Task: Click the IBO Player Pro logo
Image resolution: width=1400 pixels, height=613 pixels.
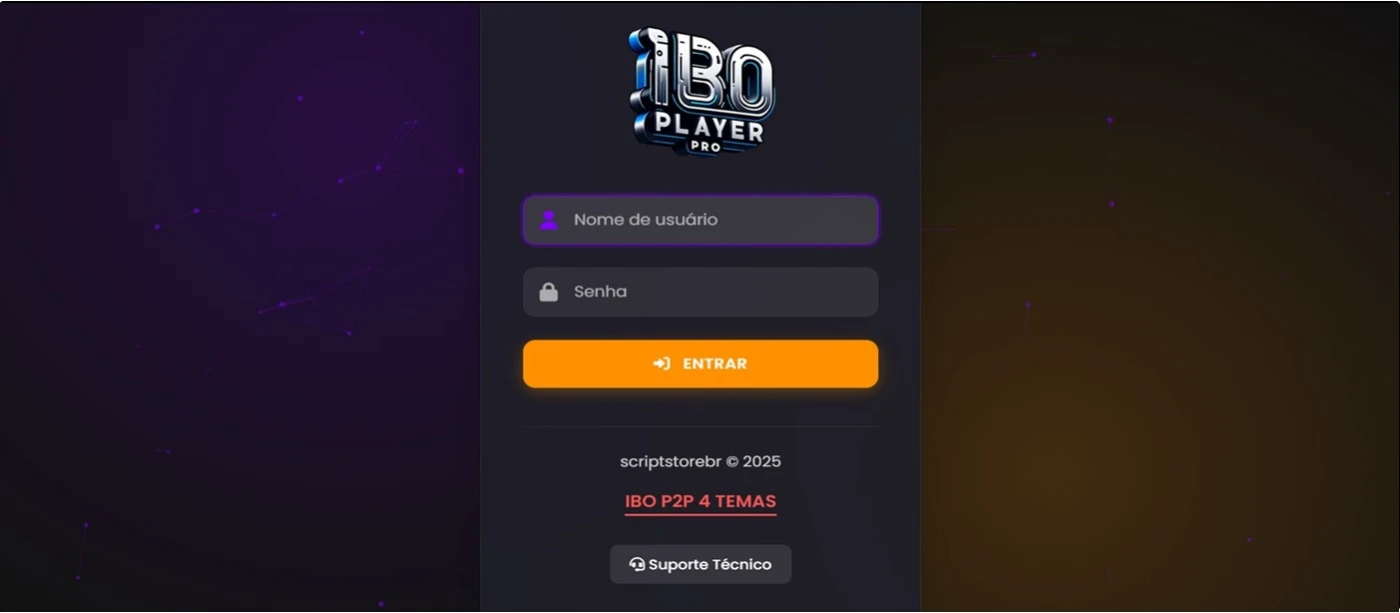Action: [701, 91]
